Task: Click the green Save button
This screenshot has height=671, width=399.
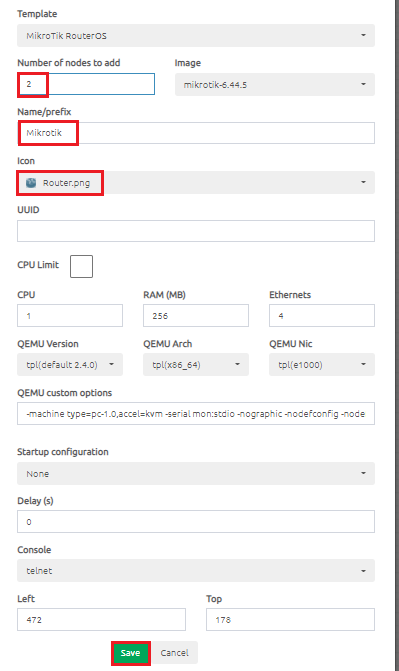Action: 131,653
